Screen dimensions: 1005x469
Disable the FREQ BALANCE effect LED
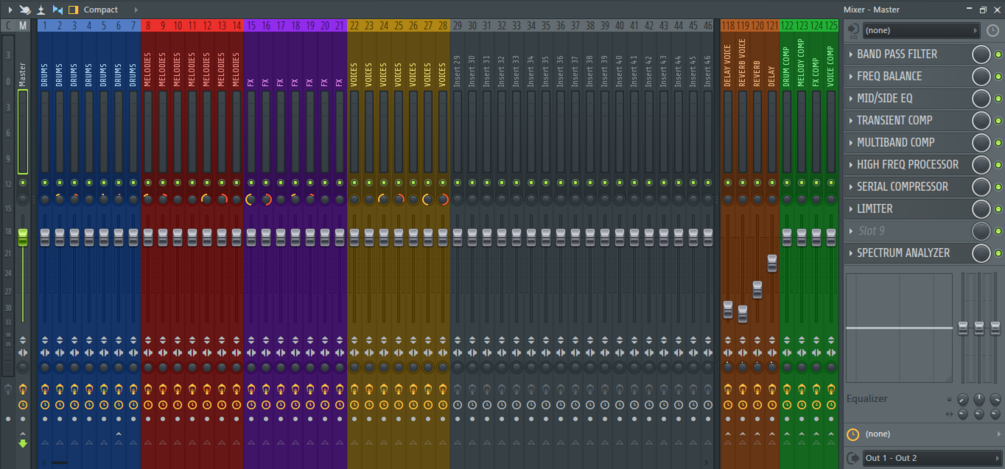998,77
